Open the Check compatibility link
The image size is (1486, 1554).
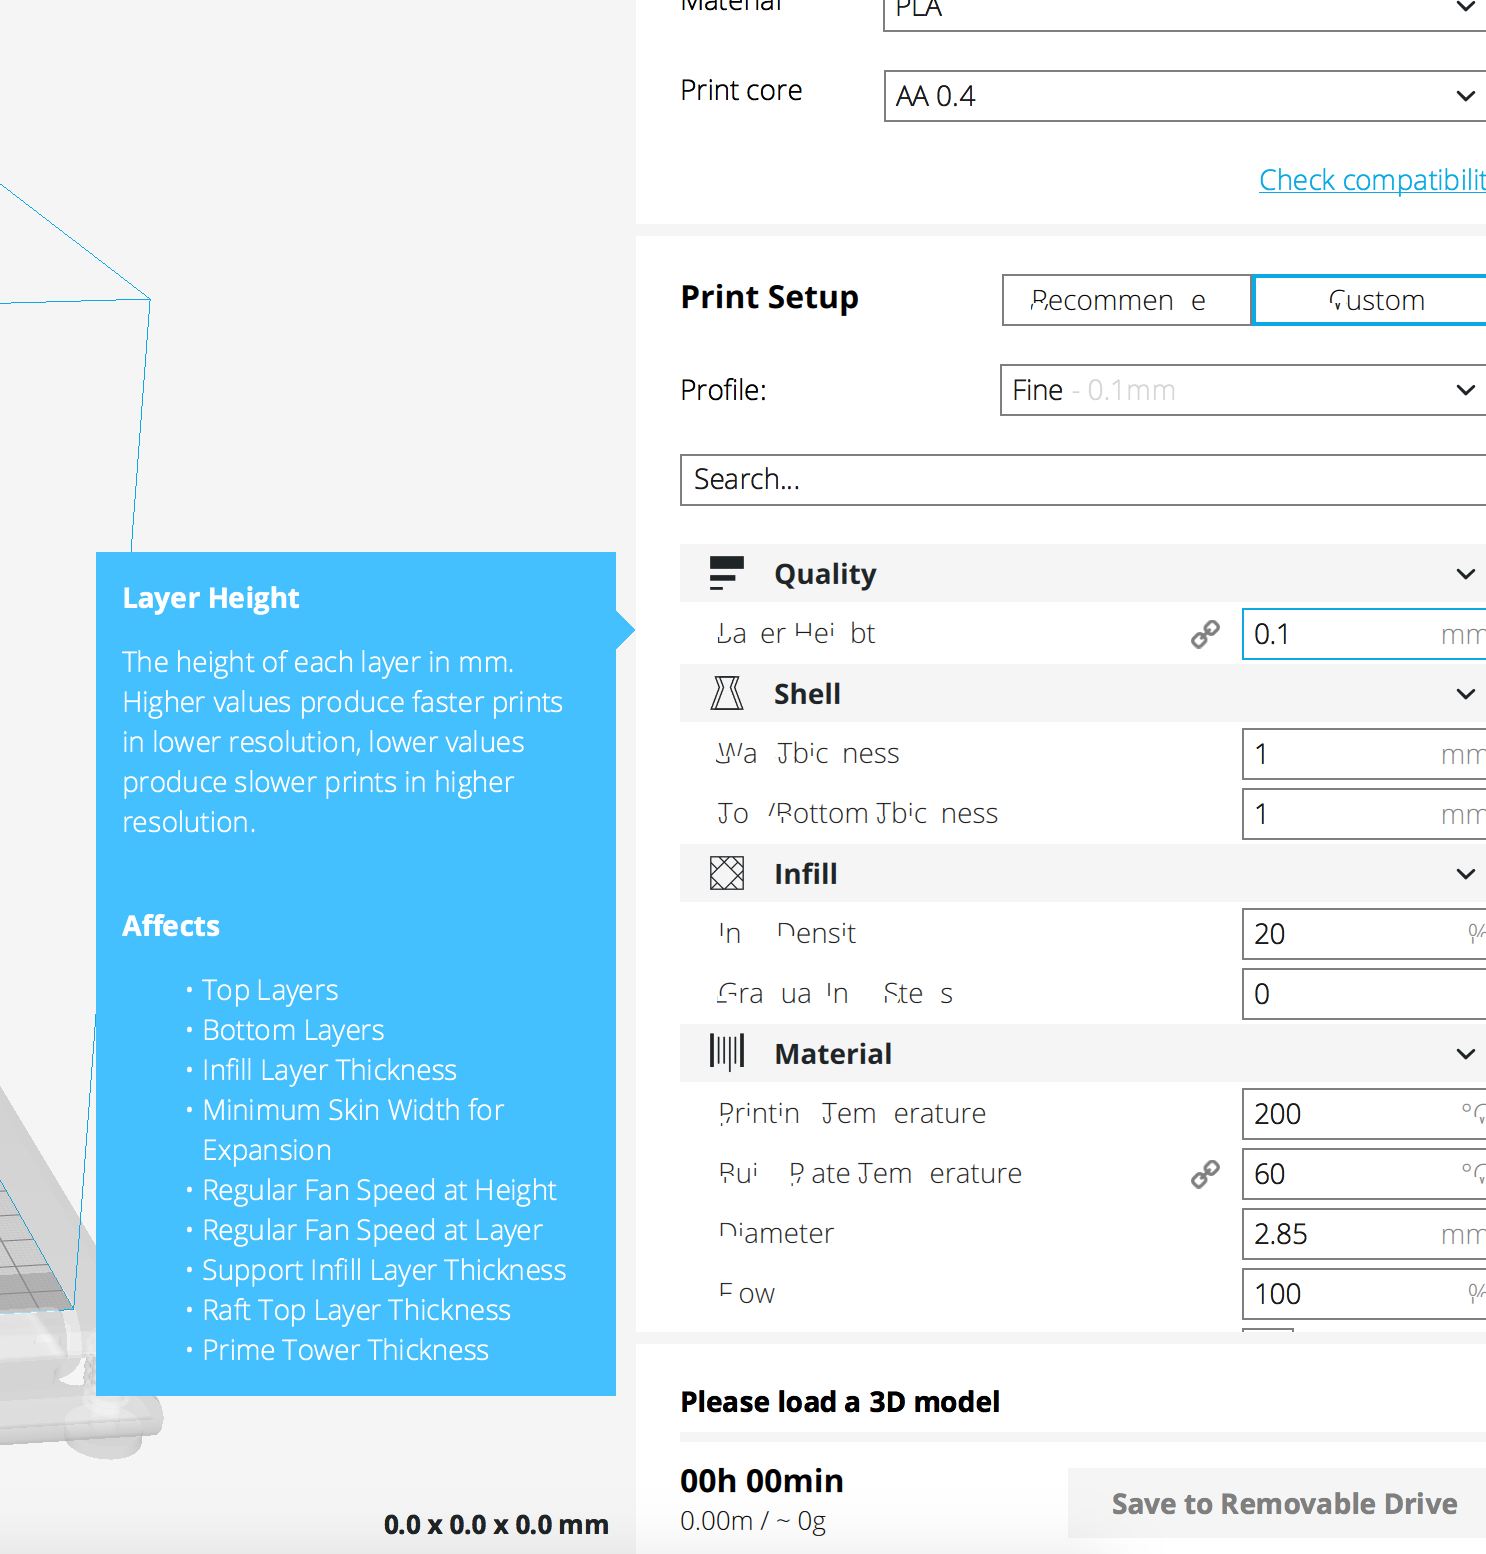(x=1372, y=180)
